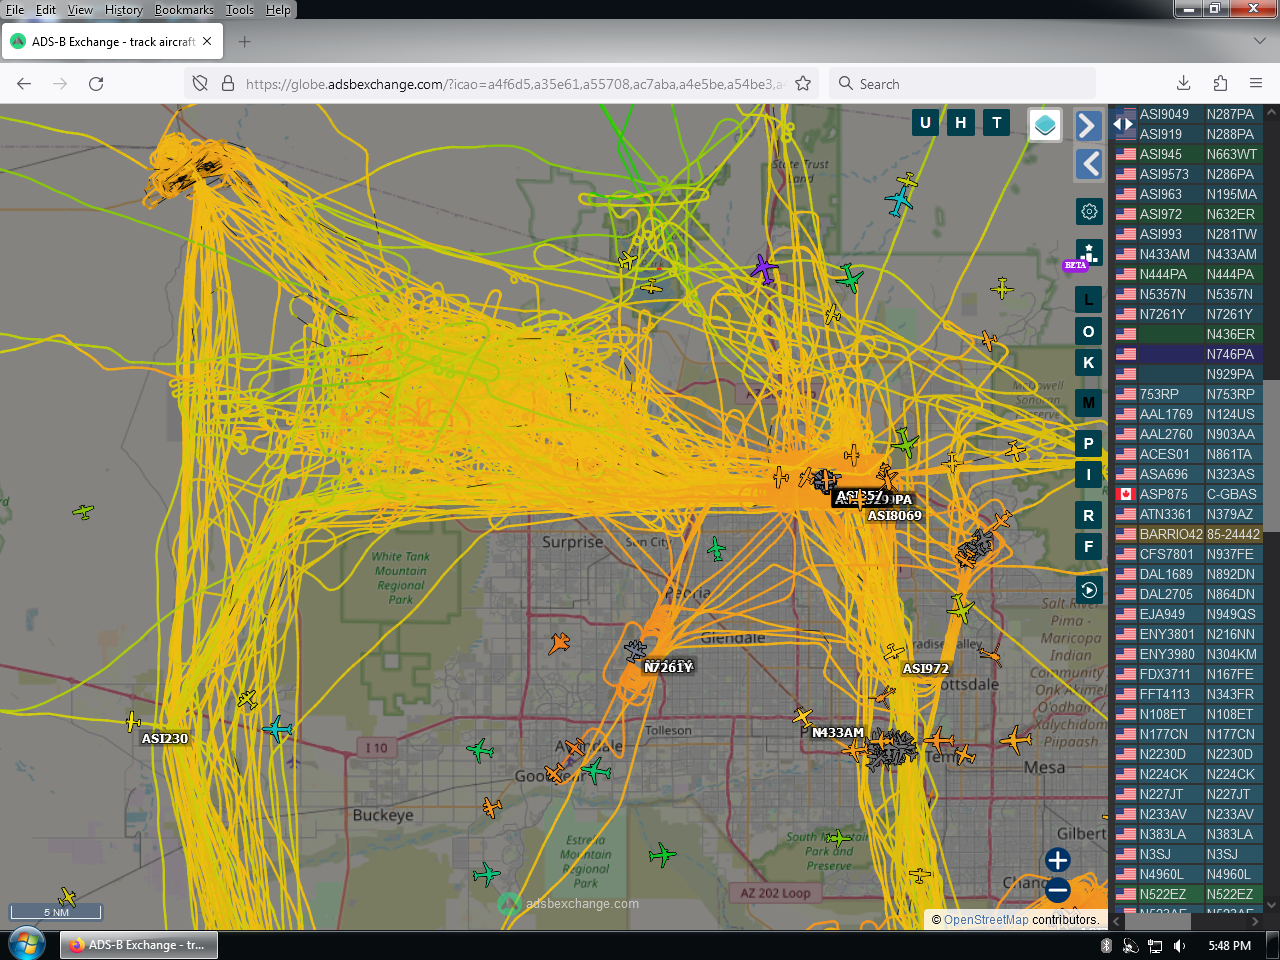The height and width of the screenshot is (960, 1280).
Task: Show tracking protection shield info
Action: click(x=200, y=84)
